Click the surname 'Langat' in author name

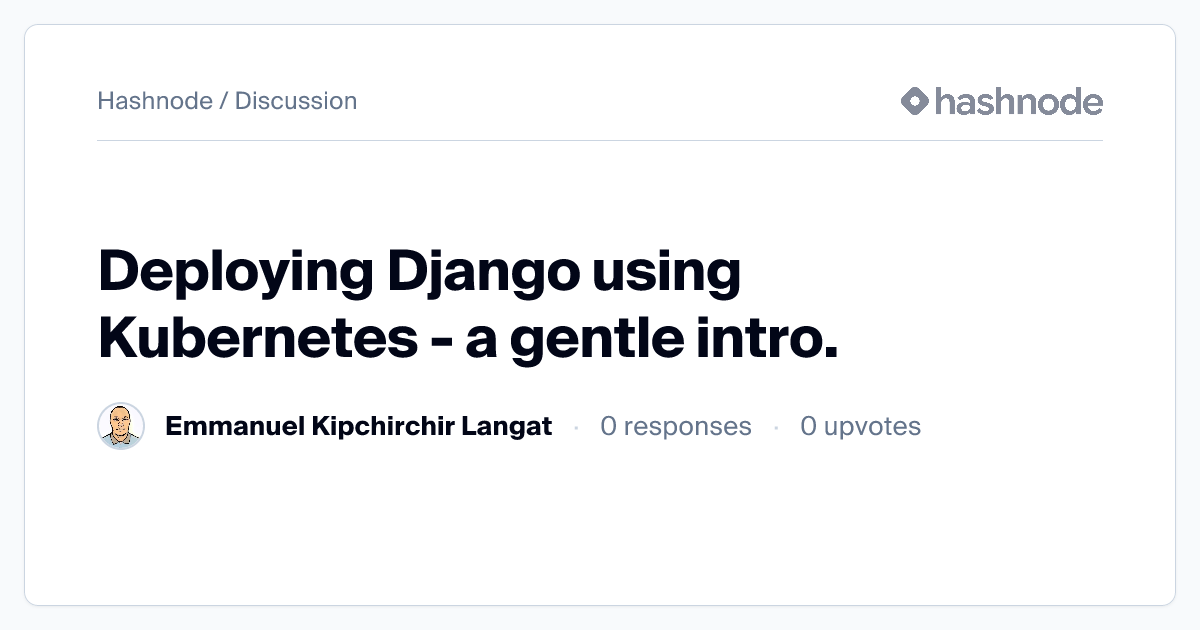click(507, 427)
